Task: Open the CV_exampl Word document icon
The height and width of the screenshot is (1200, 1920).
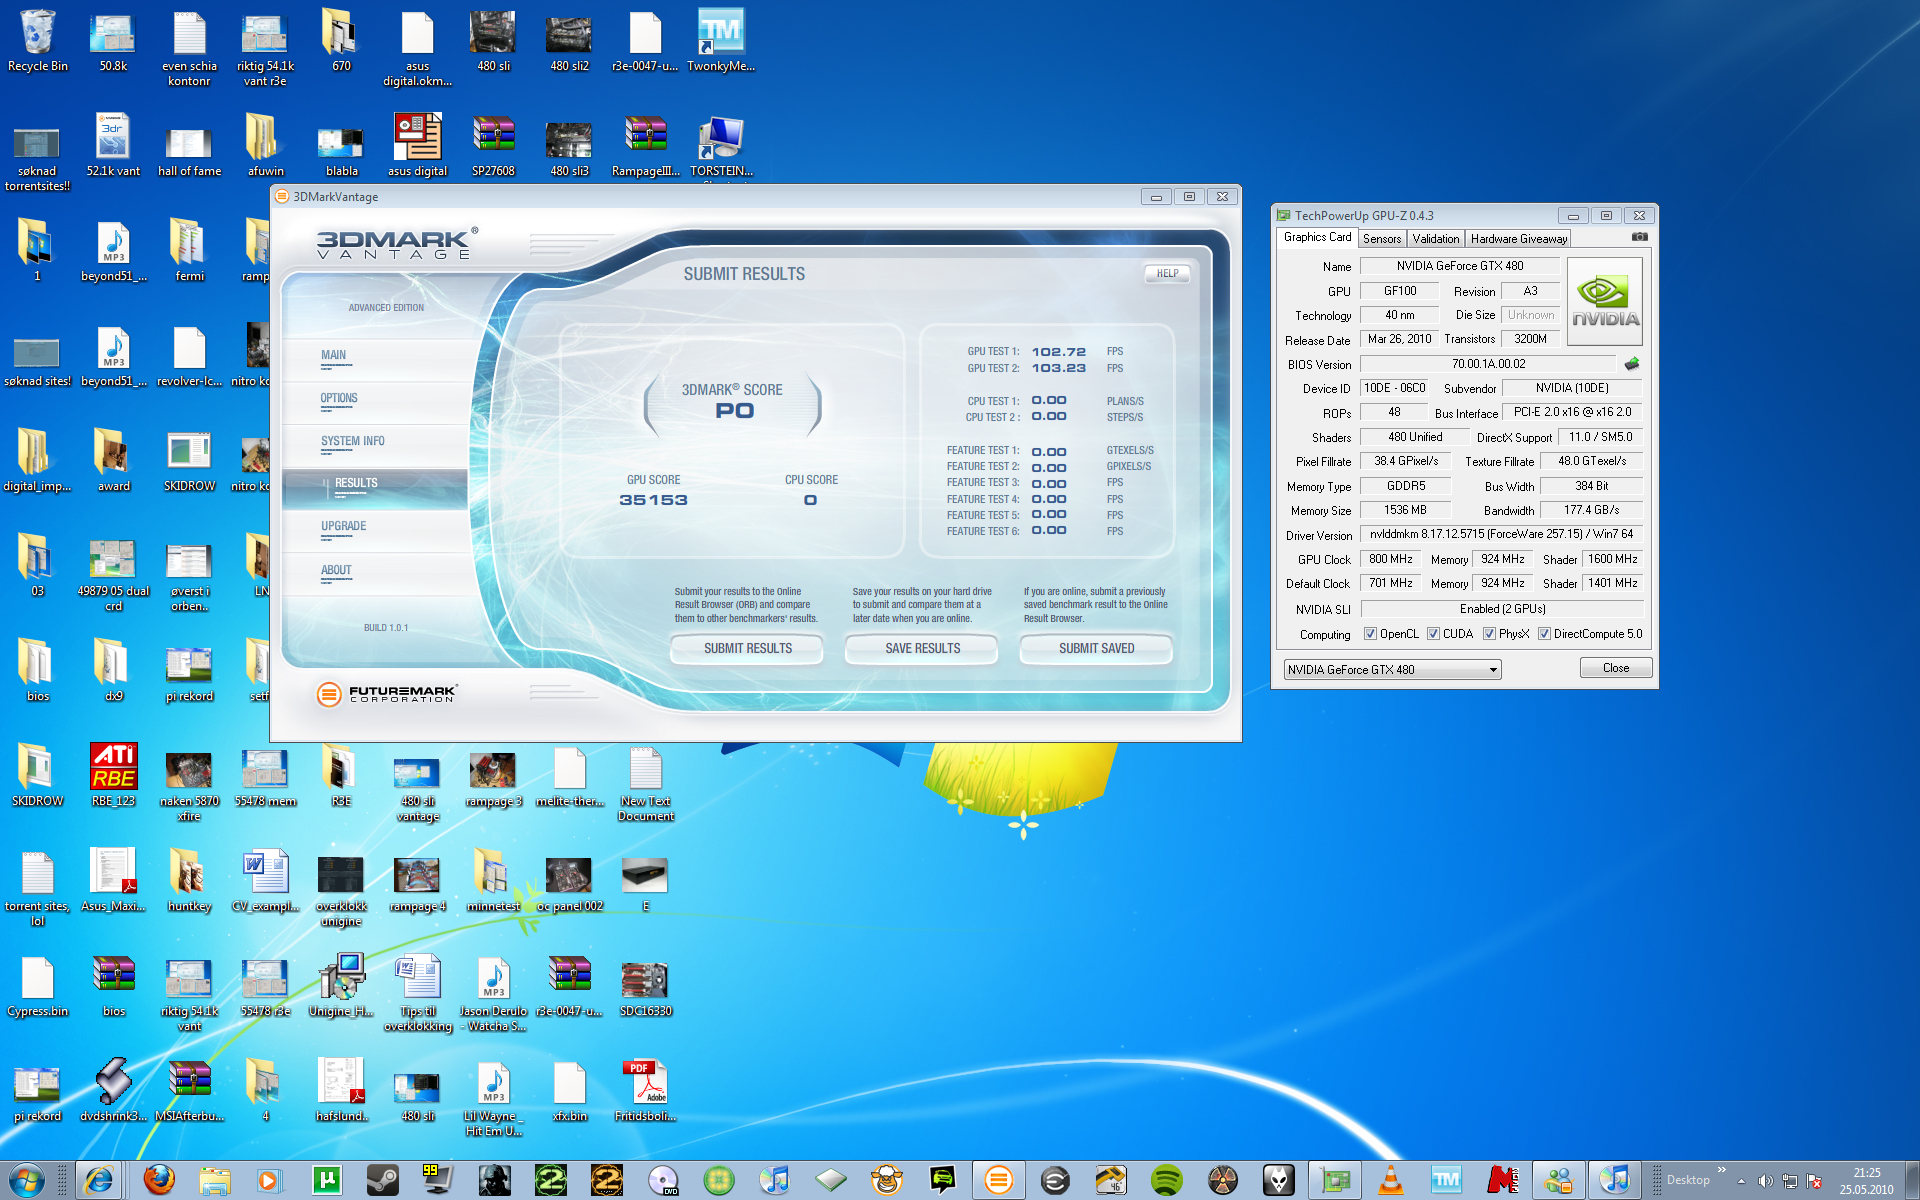Action: point(265,881)
